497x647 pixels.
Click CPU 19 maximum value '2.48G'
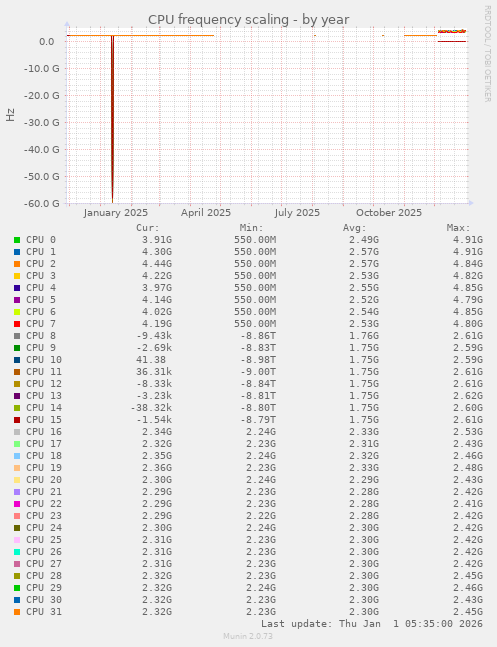[x=468, y=468]
